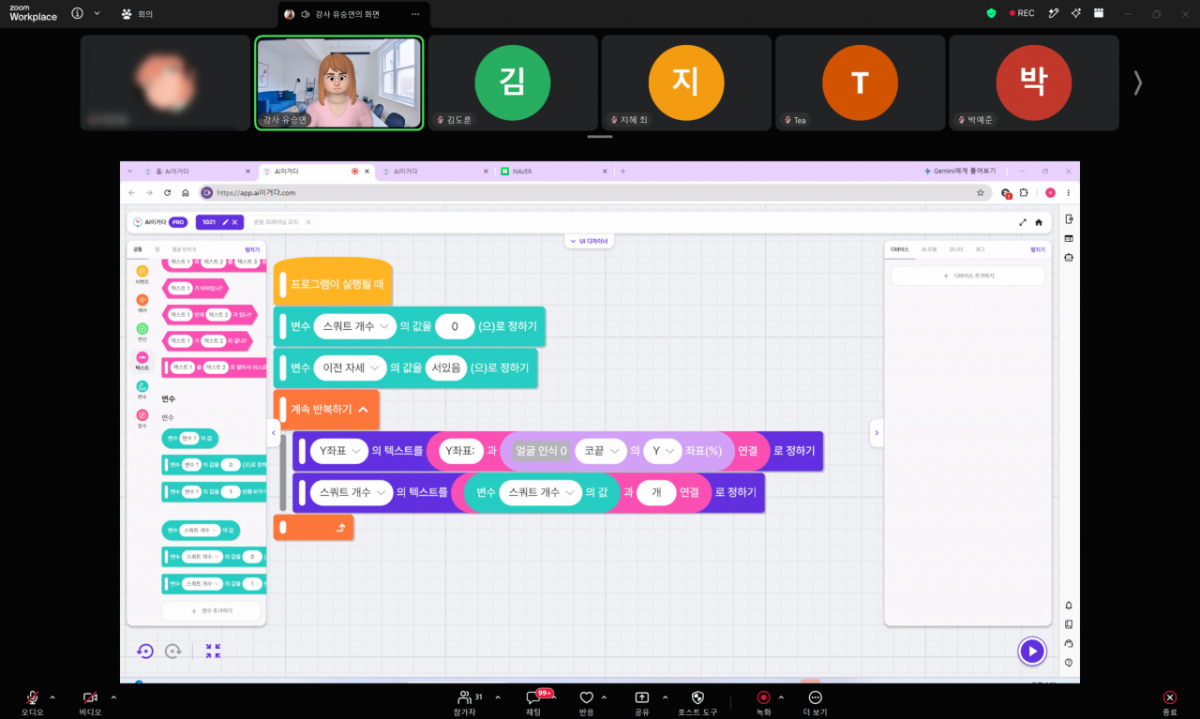Image resolution: width=1200 pixels, height=719 pixels.
Task: Collapse the left block palette with the arrow
Action: click(x=273, y=432)
